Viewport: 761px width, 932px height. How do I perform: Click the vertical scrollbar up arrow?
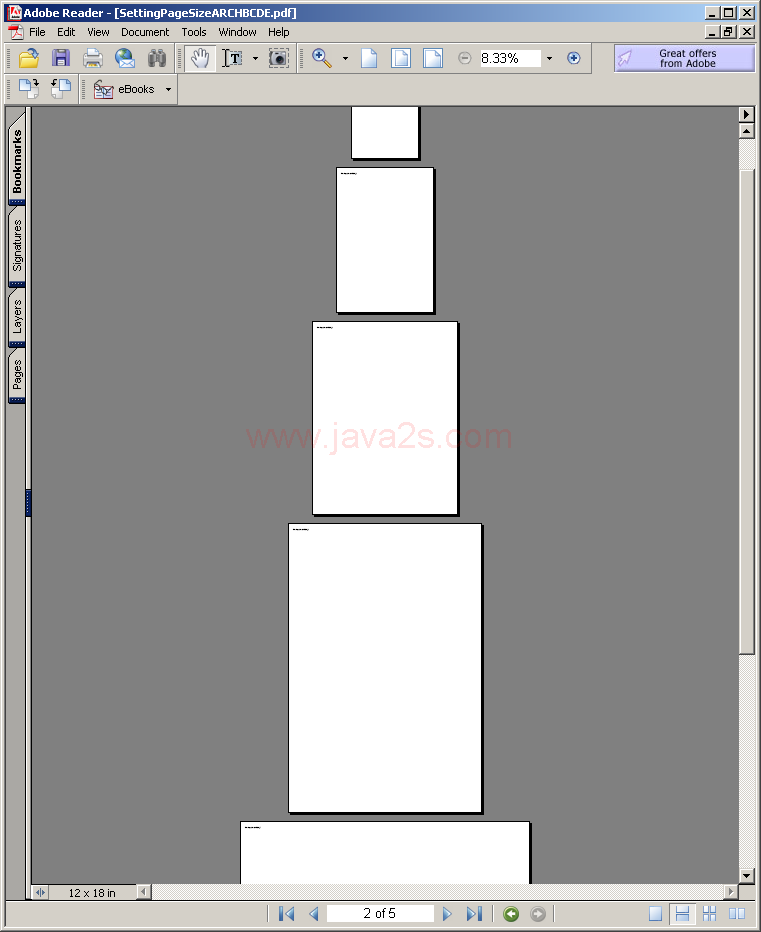746,131
